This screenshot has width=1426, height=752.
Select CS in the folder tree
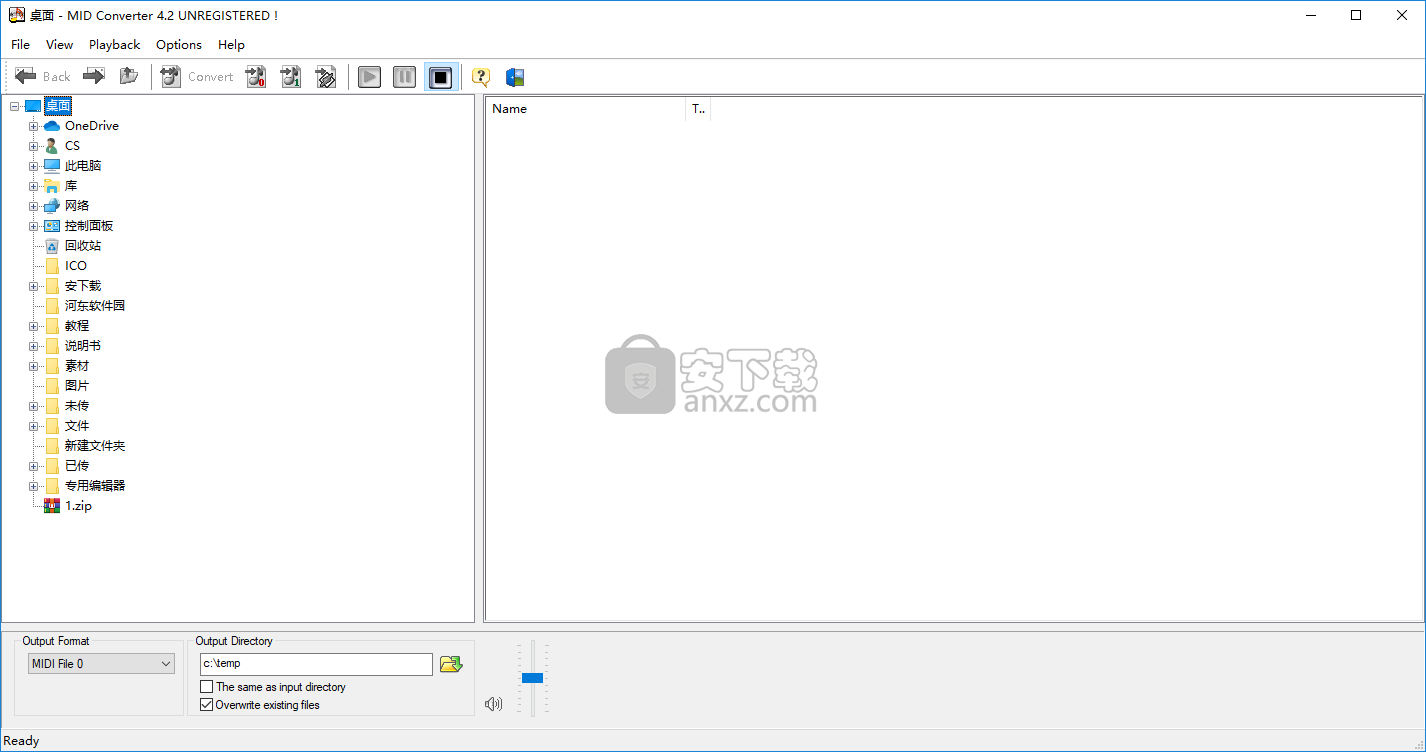coord(72,146)
